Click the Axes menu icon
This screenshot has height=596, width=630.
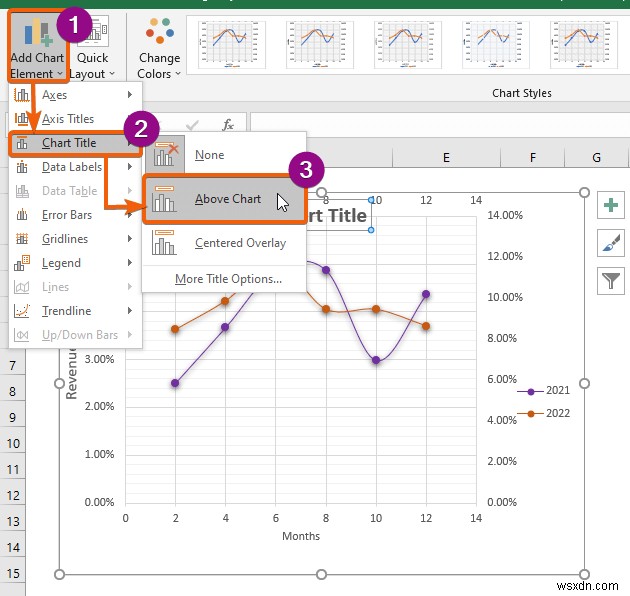coord(22,95)
